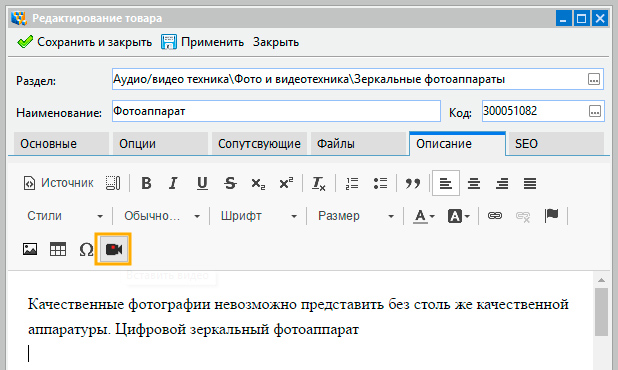Click Закрыть in toolbar
618x370 pixels.
pos(276,42)
